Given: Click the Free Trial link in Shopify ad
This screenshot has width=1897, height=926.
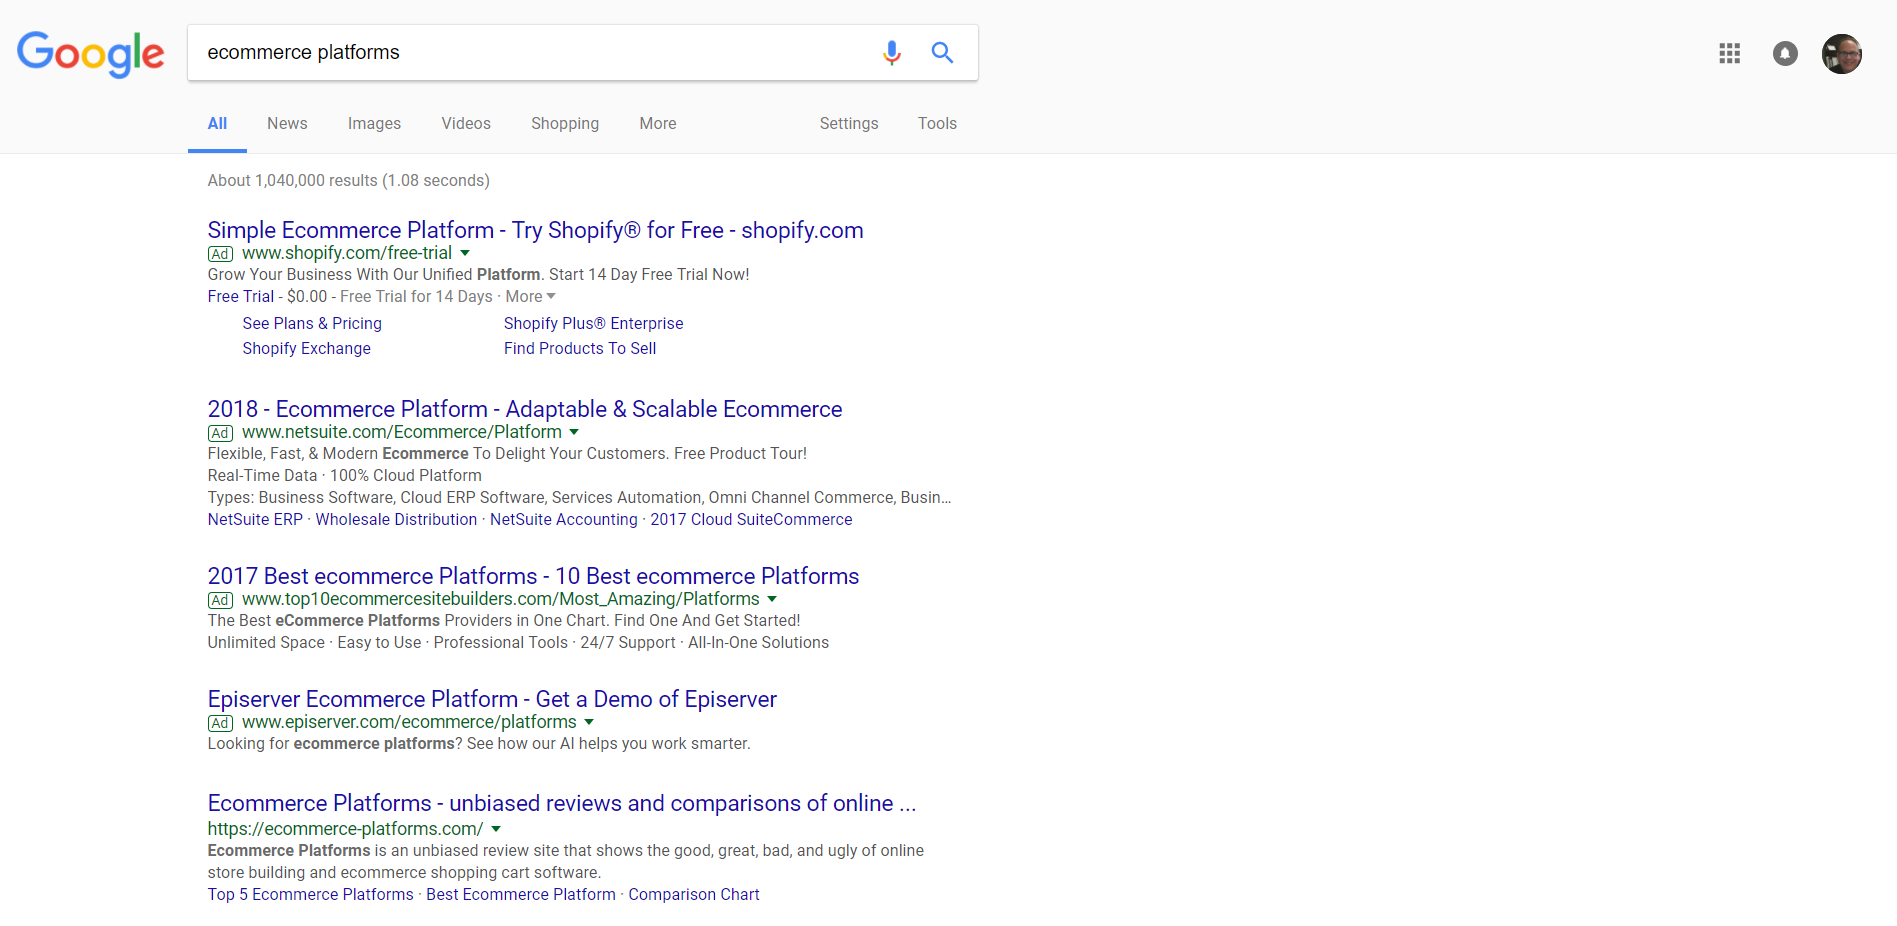Looking at the screenshot, I should coord(240,297).
